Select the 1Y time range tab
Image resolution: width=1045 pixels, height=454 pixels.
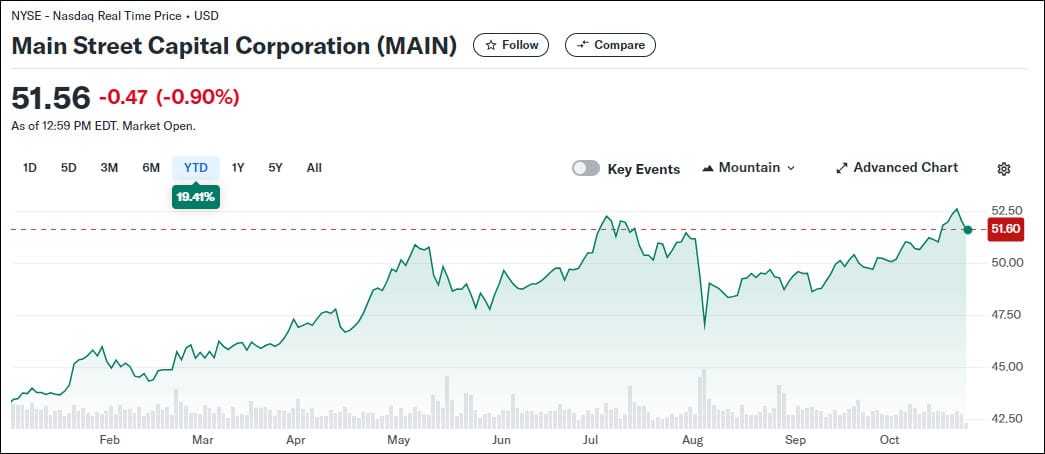click(x=238, y=168)
